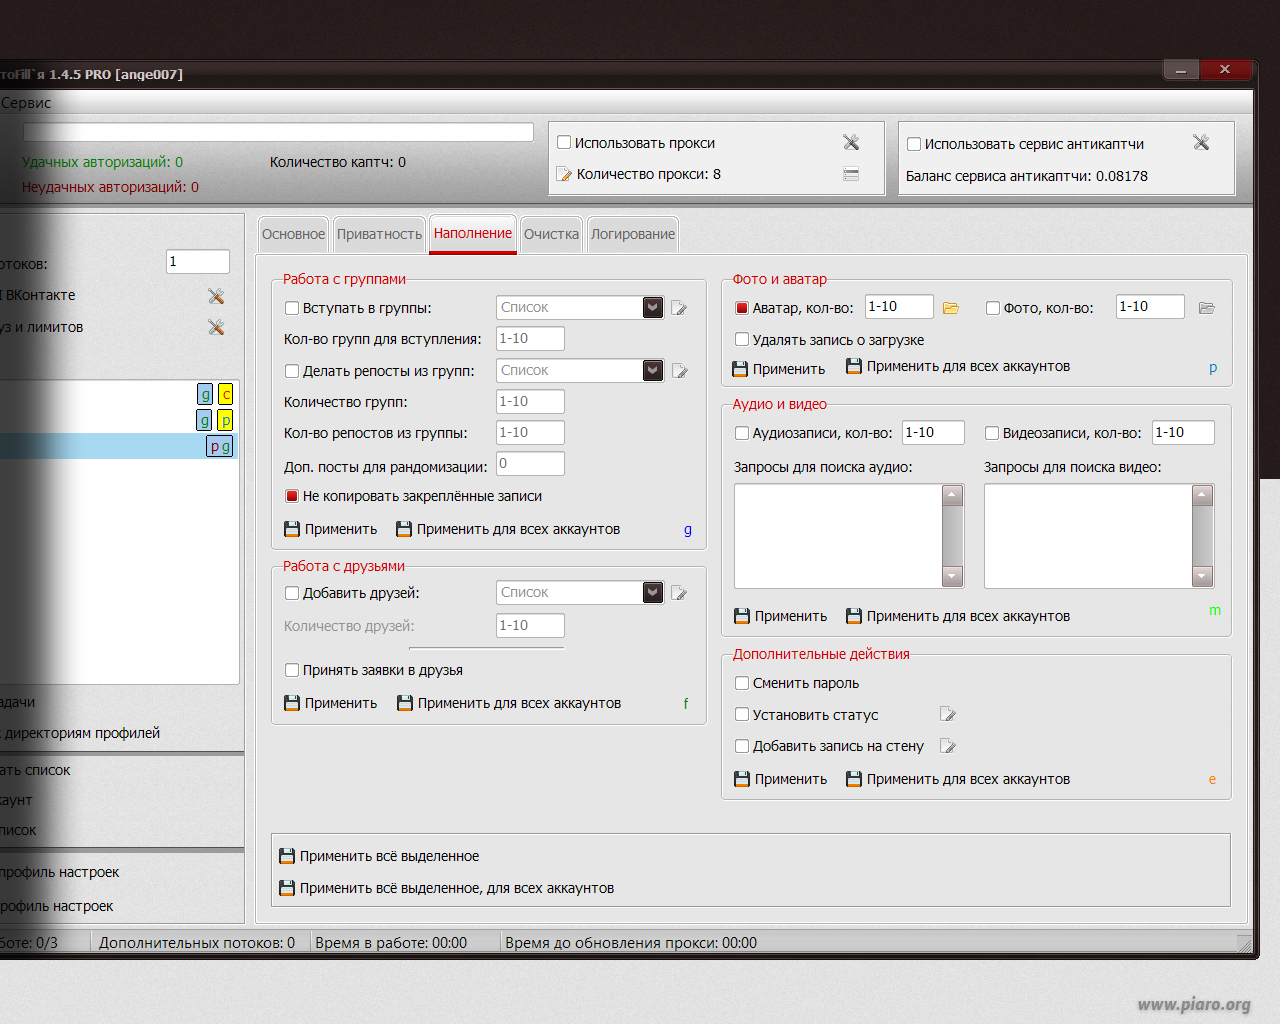The height and width of the screenshot is (1024, 1280).
Task: Open the proxy list icon
Action: coord(851,174)
